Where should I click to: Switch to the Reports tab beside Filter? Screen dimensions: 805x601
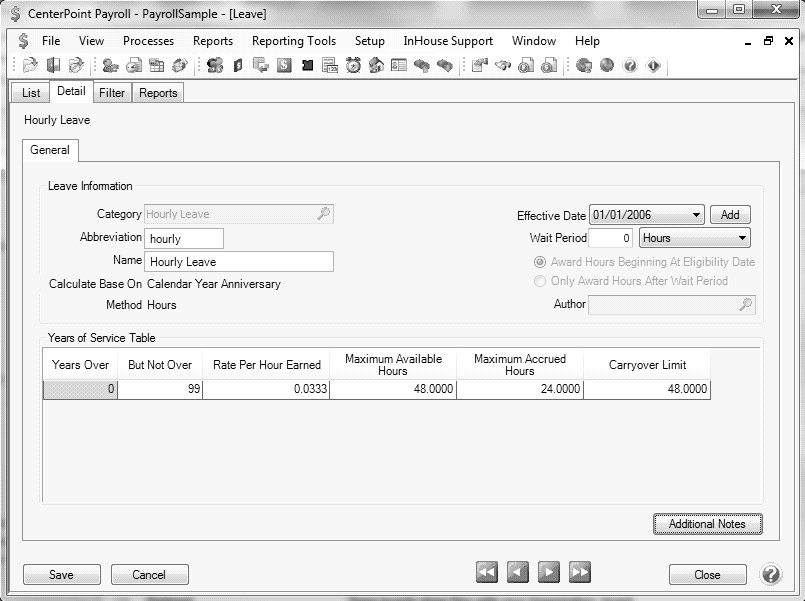[158, 92]
